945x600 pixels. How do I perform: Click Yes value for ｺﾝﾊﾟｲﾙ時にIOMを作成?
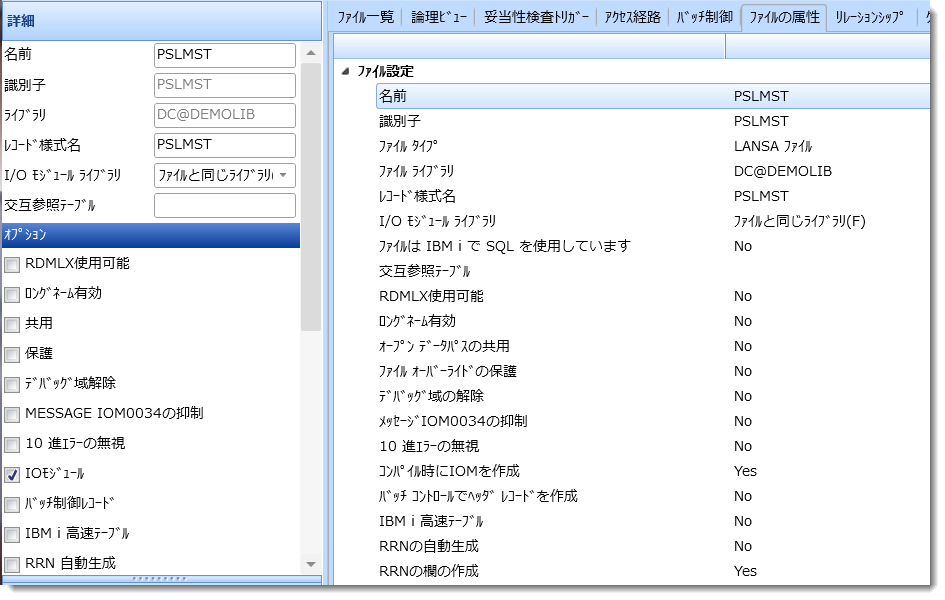[x=745, y=471]
